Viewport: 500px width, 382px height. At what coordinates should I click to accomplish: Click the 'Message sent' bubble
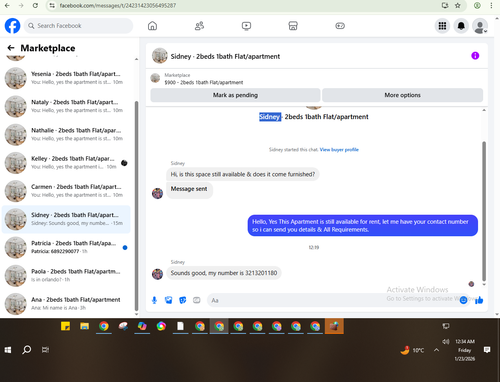(189, 189)
